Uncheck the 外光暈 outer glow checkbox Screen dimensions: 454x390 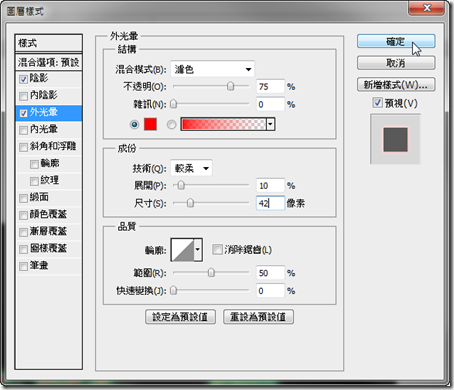pyautogui.click(x=23, y=113)
